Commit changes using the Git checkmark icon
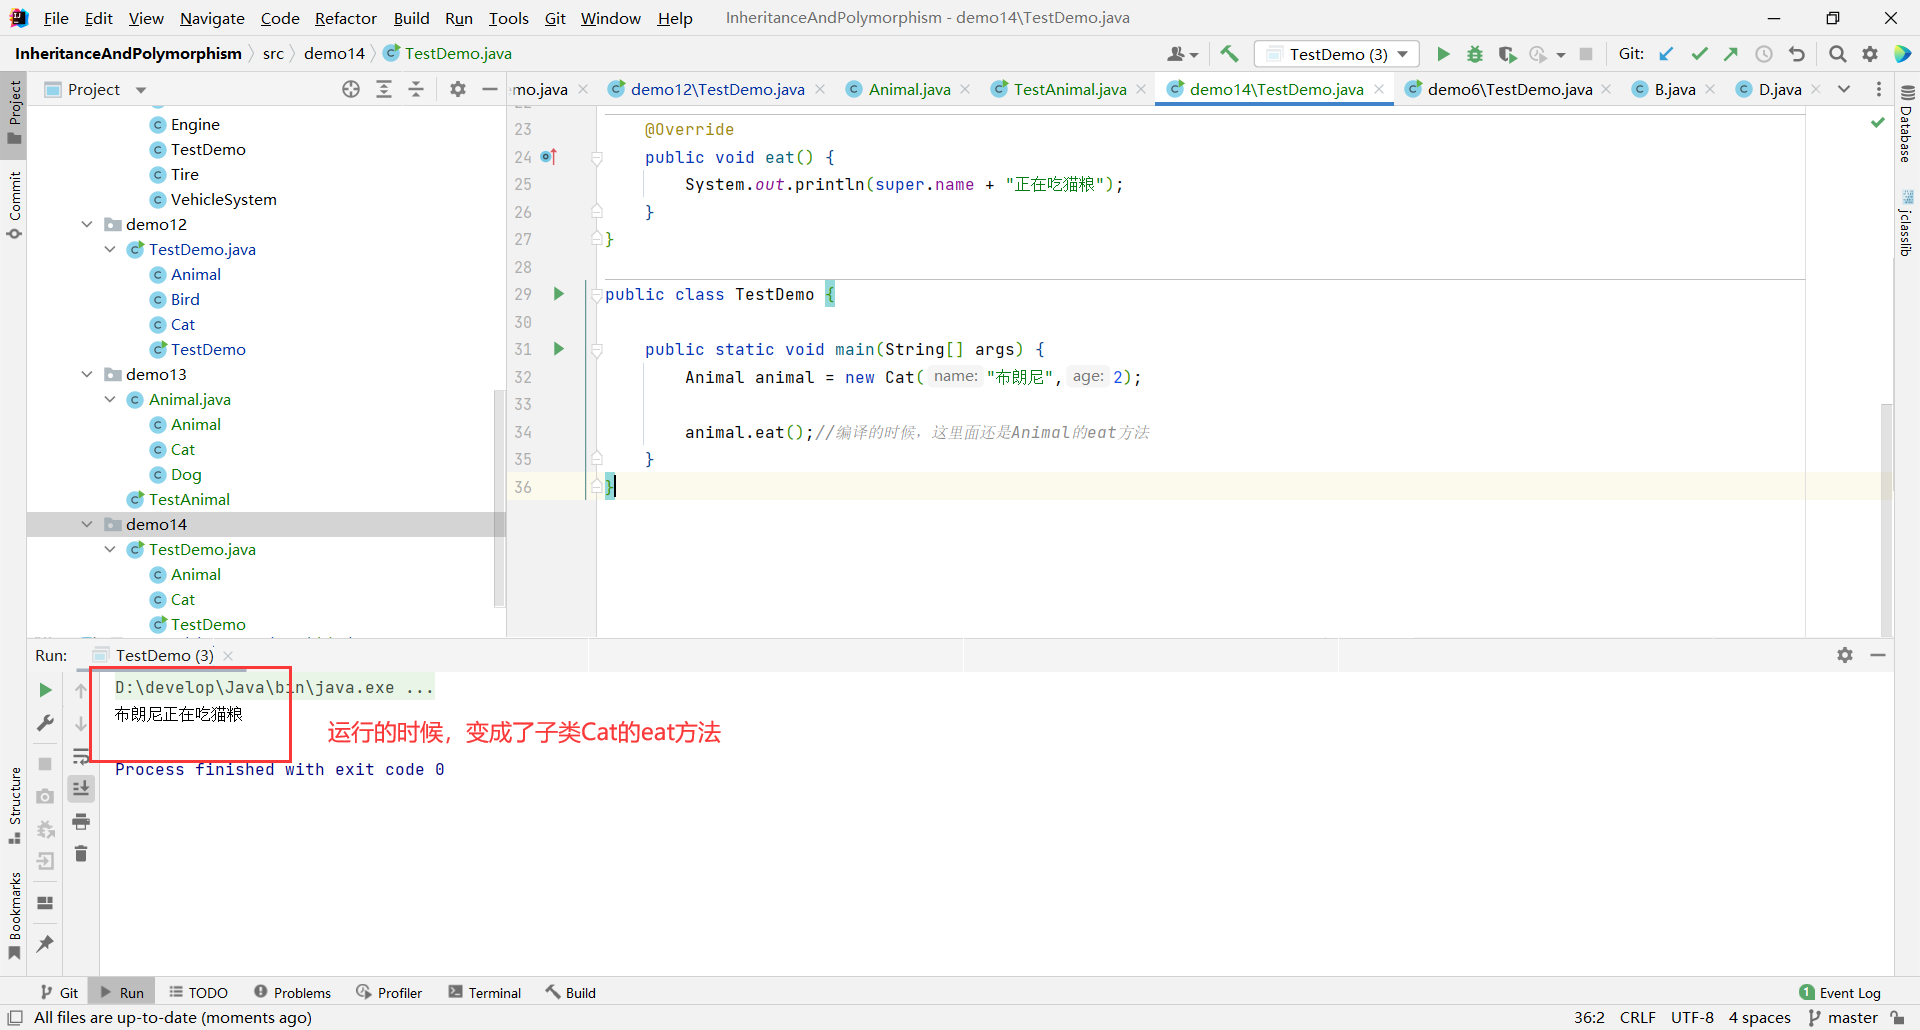 point(1699,54)
